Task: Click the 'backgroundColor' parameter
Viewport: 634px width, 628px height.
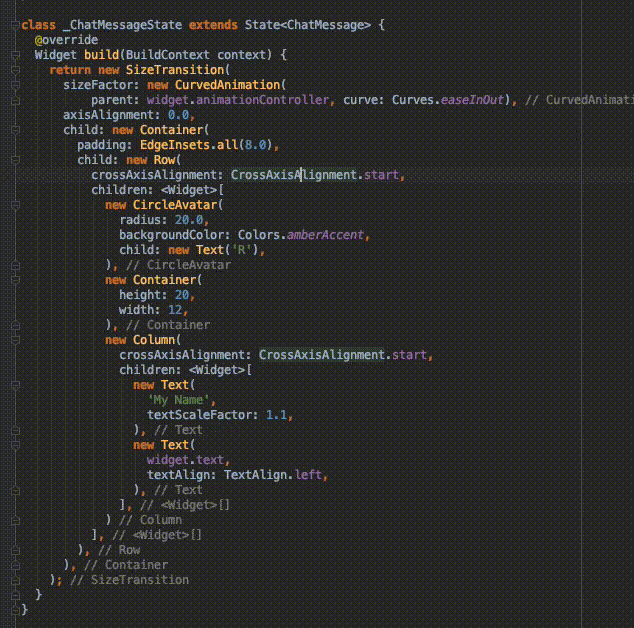Action: pyautogui.click(x=171, y=235)
